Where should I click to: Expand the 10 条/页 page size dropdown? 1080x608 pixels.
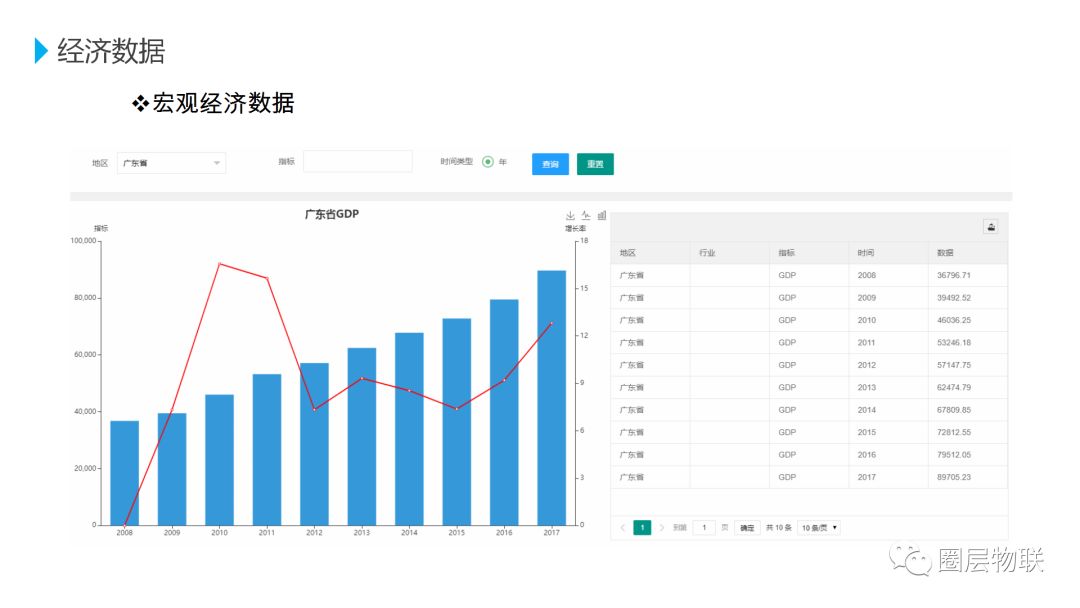pyautogui.click(x=819, y=527)
